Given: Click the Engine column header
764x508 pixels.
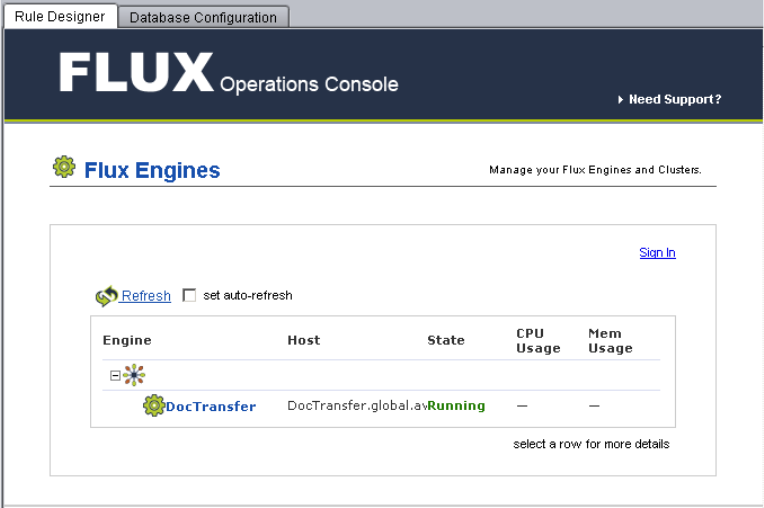Looking at the screenshot, I should pos(127,340).
